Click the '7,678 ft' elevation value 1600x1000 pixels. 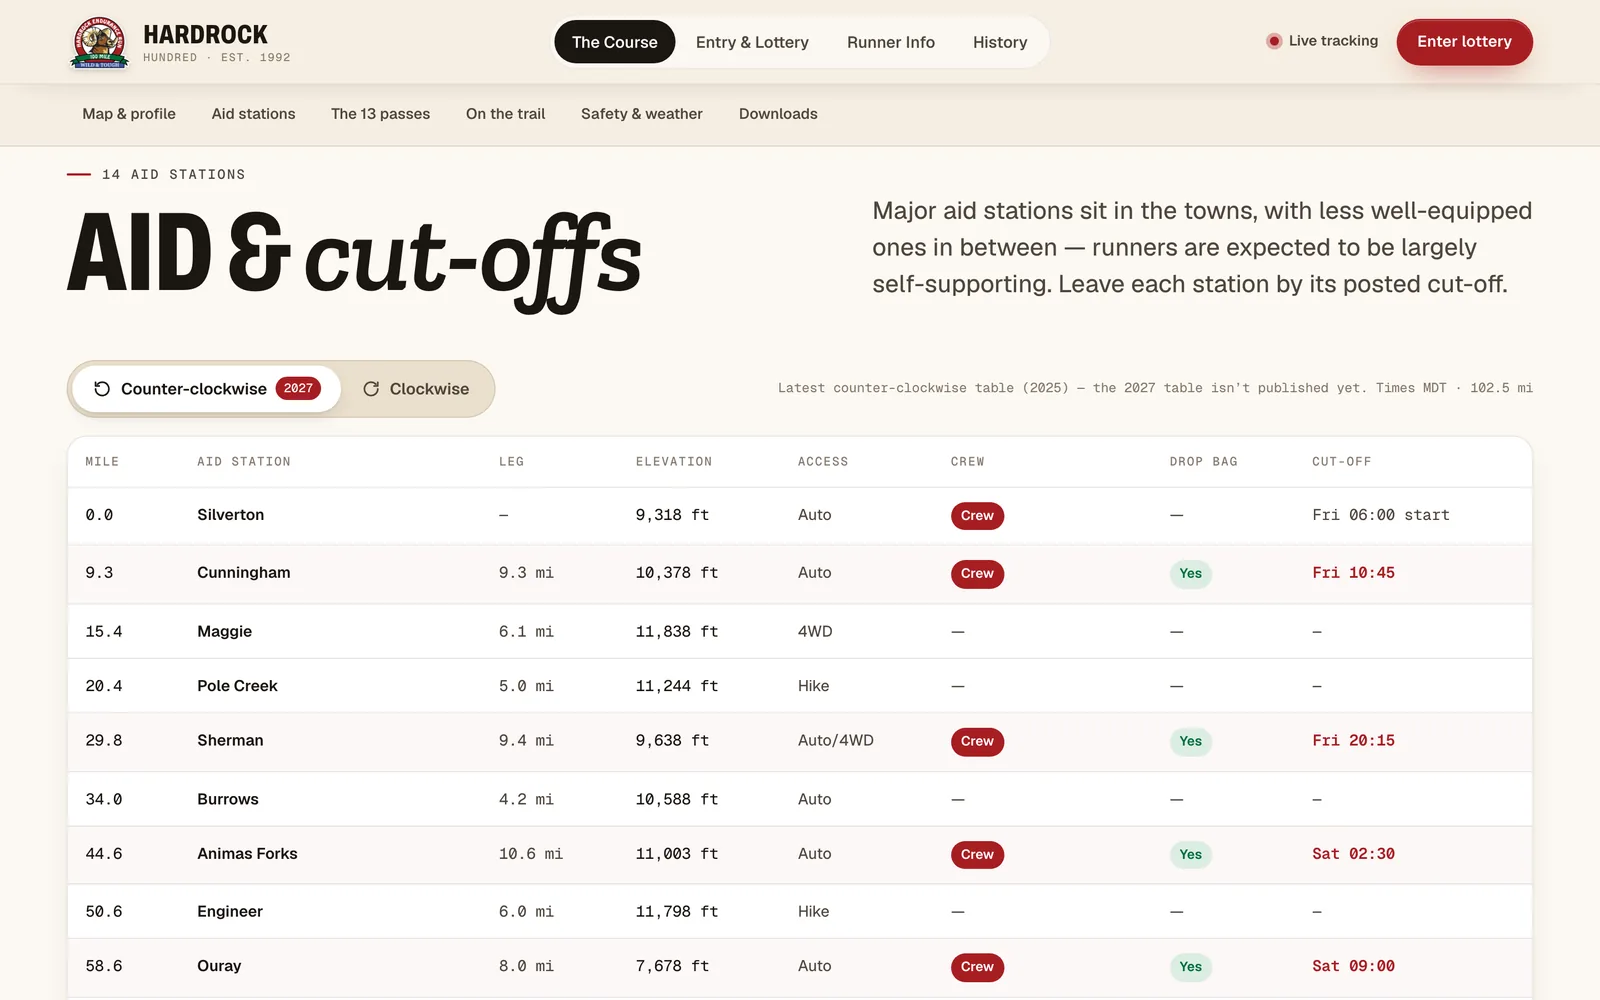(672, 966)
